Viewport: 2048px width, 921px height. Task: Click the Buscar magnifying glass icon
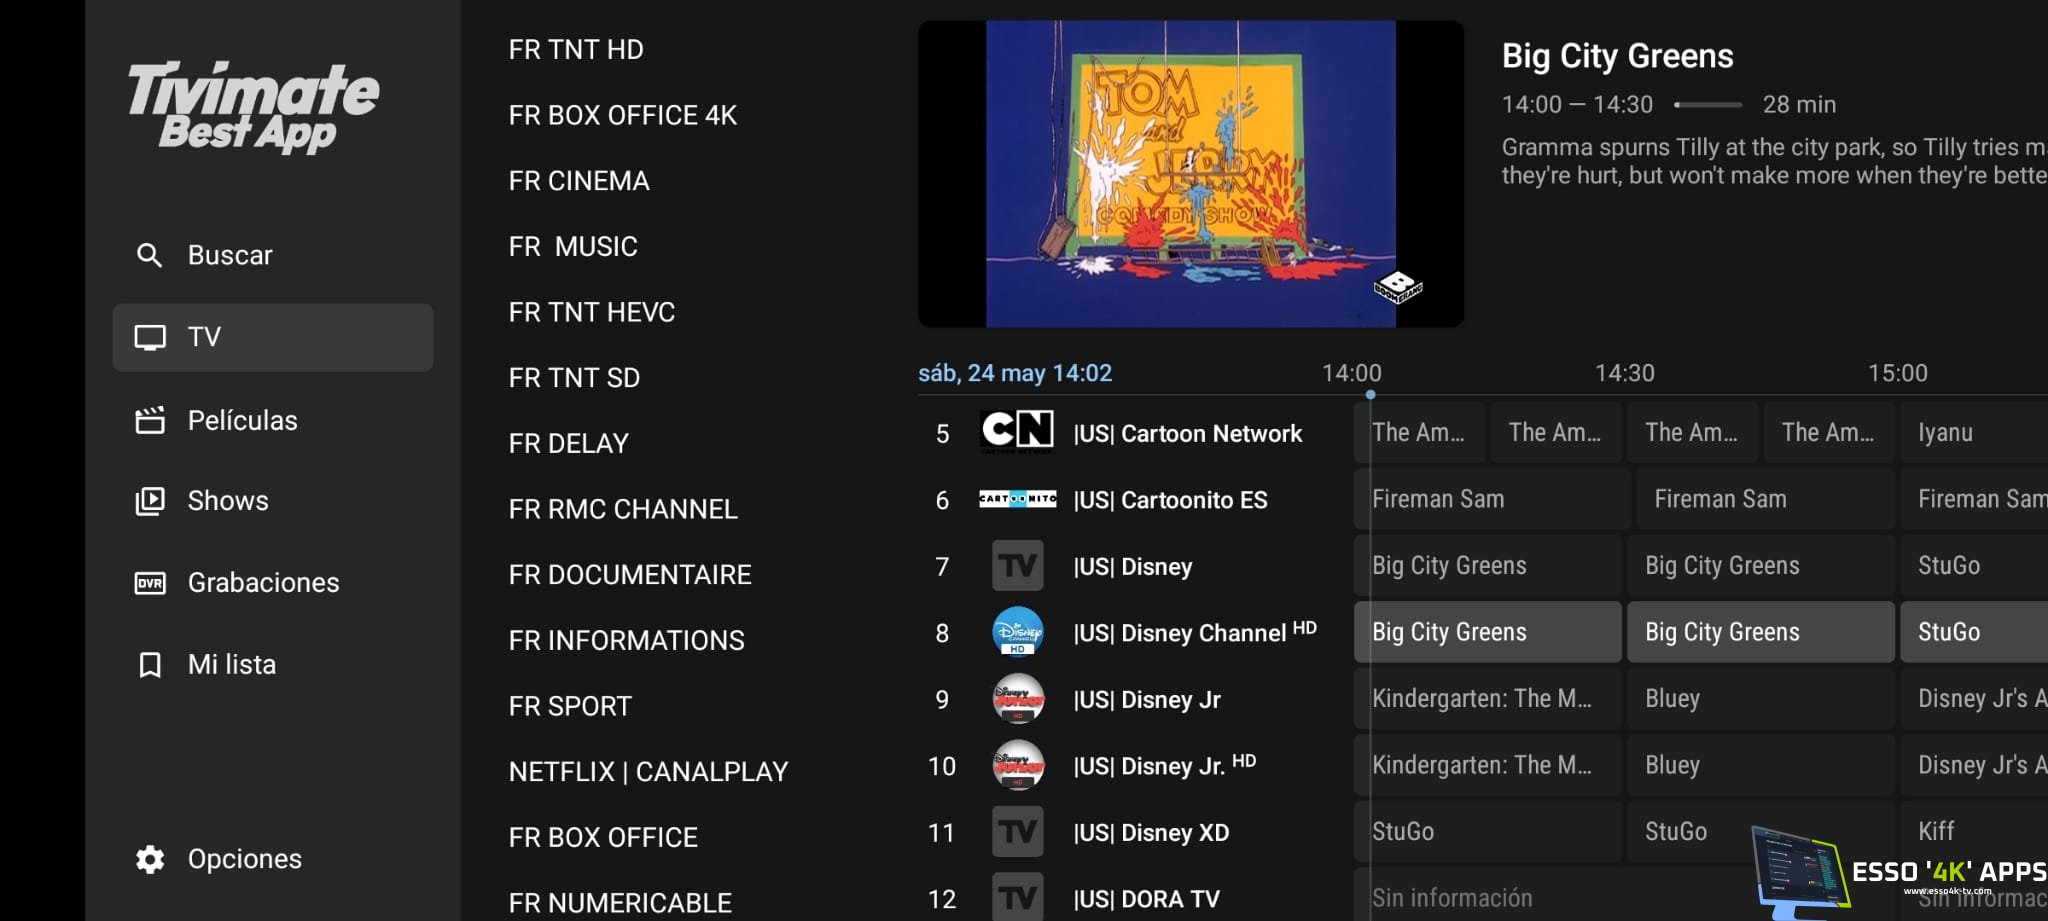click(149, 255)
